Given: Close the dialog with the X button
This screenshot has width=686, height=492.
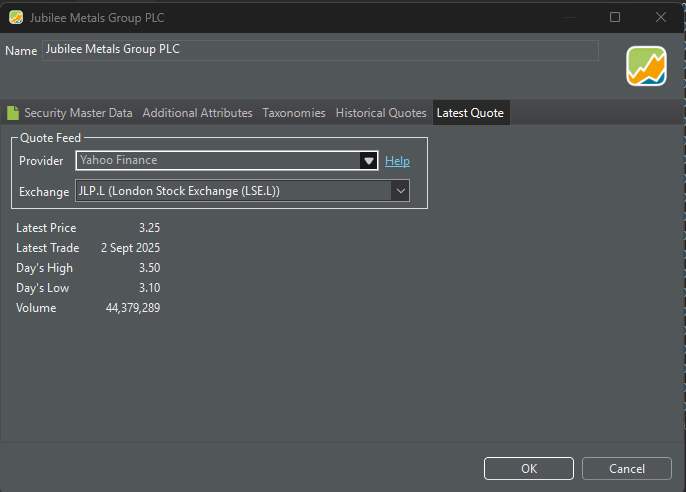Looking at the screenshot, I should [661, 17].
